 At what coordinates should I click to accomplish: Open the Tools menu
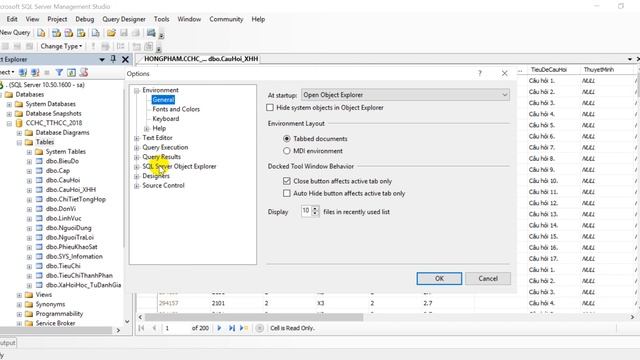click(x=162, y=19)
